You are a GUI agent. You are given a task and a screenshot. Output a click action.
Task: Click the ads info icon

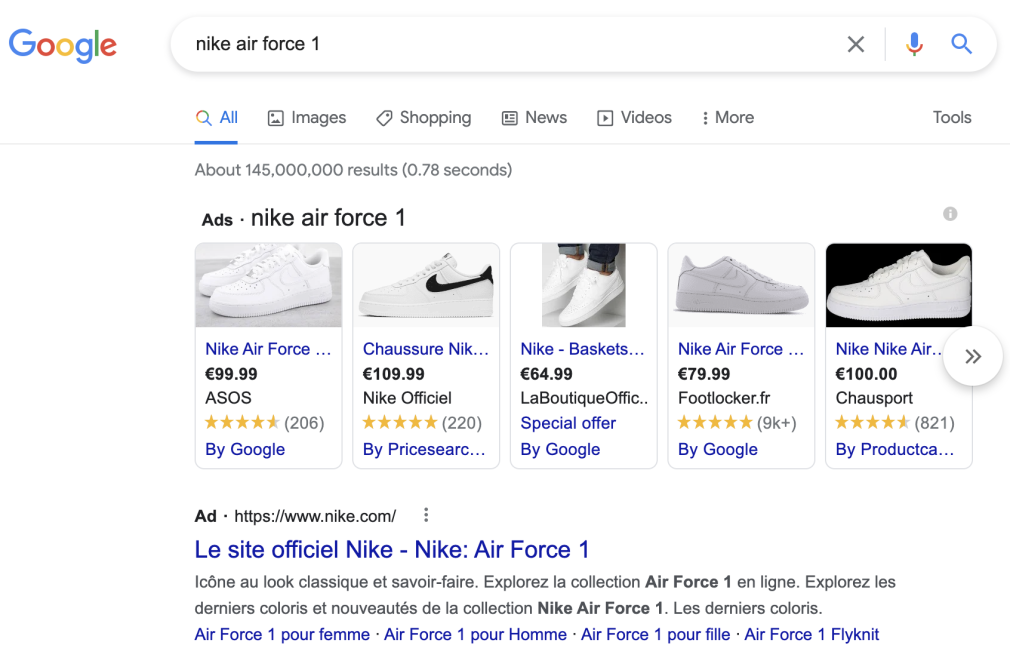coord(950,214)
